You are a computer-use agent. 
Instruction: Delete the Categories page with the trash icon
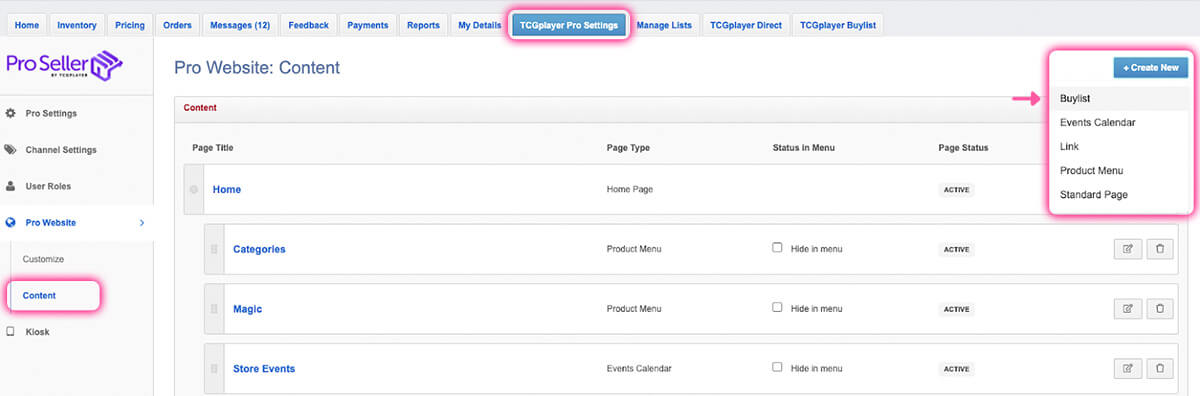[1160, 249]
